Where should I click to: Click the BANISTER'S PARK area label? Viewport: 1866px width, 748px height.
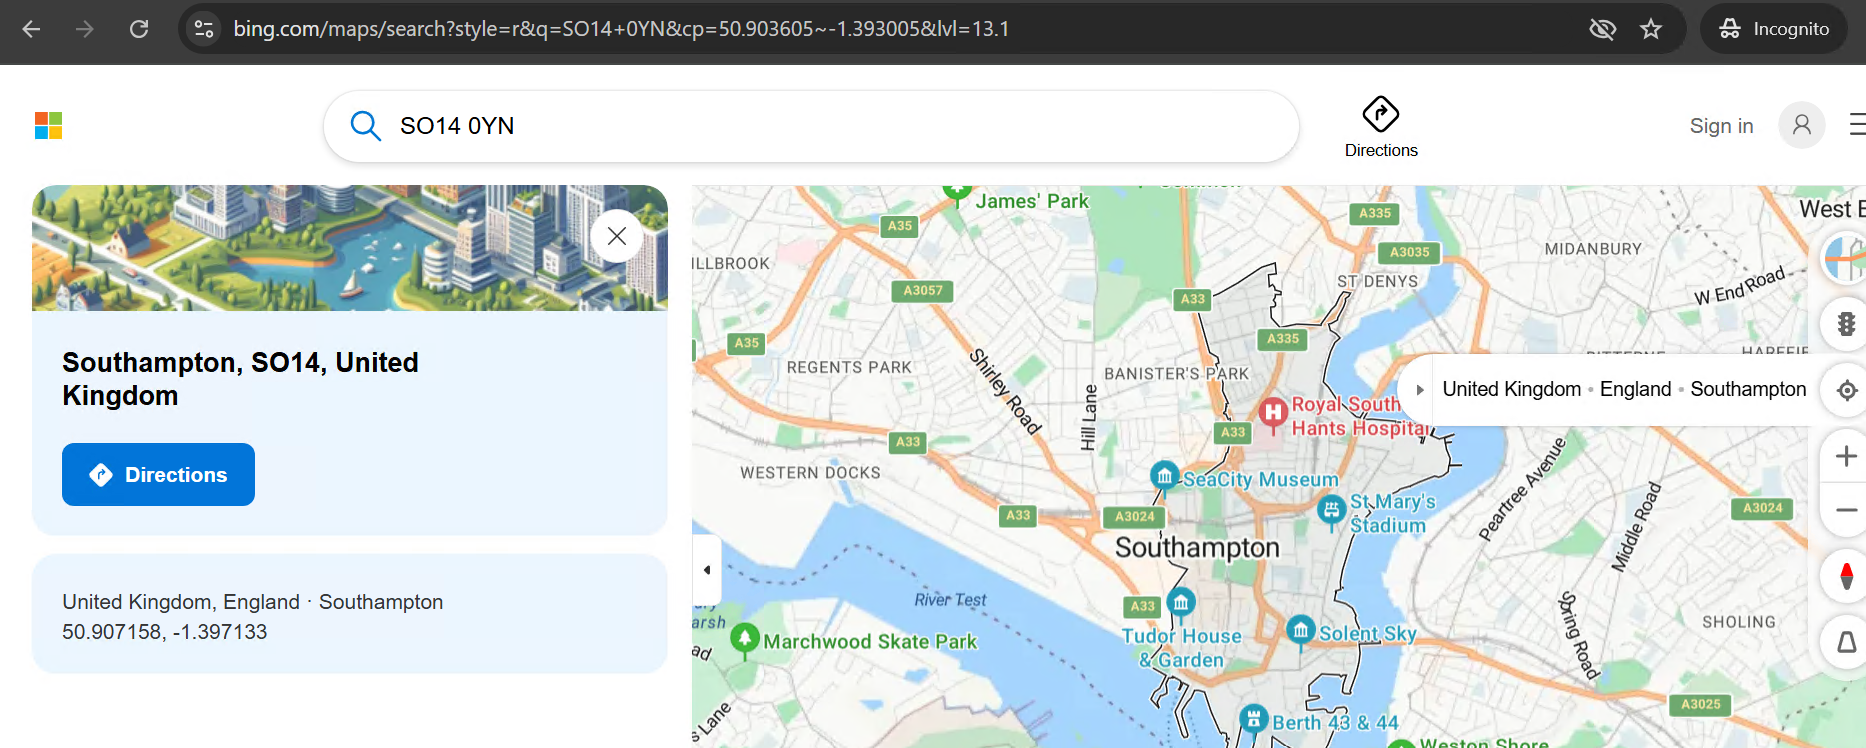click(x=1177, y=374)
